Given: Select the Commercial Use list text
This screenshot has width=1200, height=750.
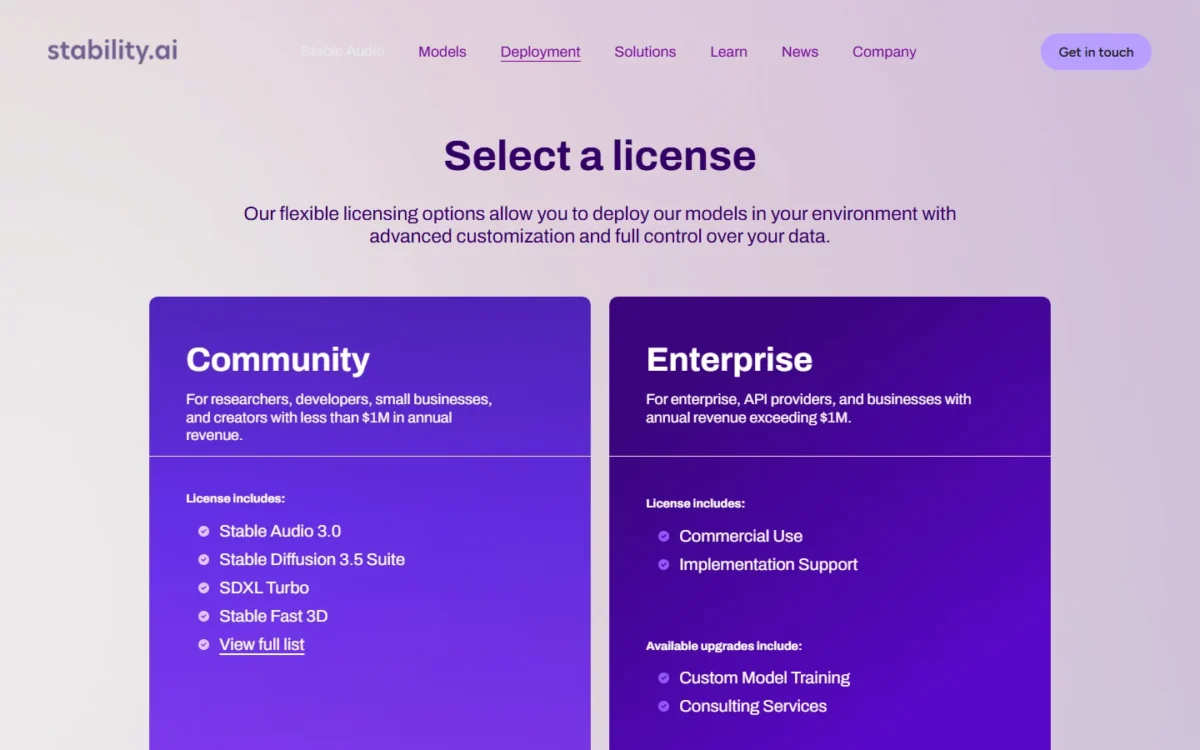Looking at the screenshot, I should coord(741,536).
